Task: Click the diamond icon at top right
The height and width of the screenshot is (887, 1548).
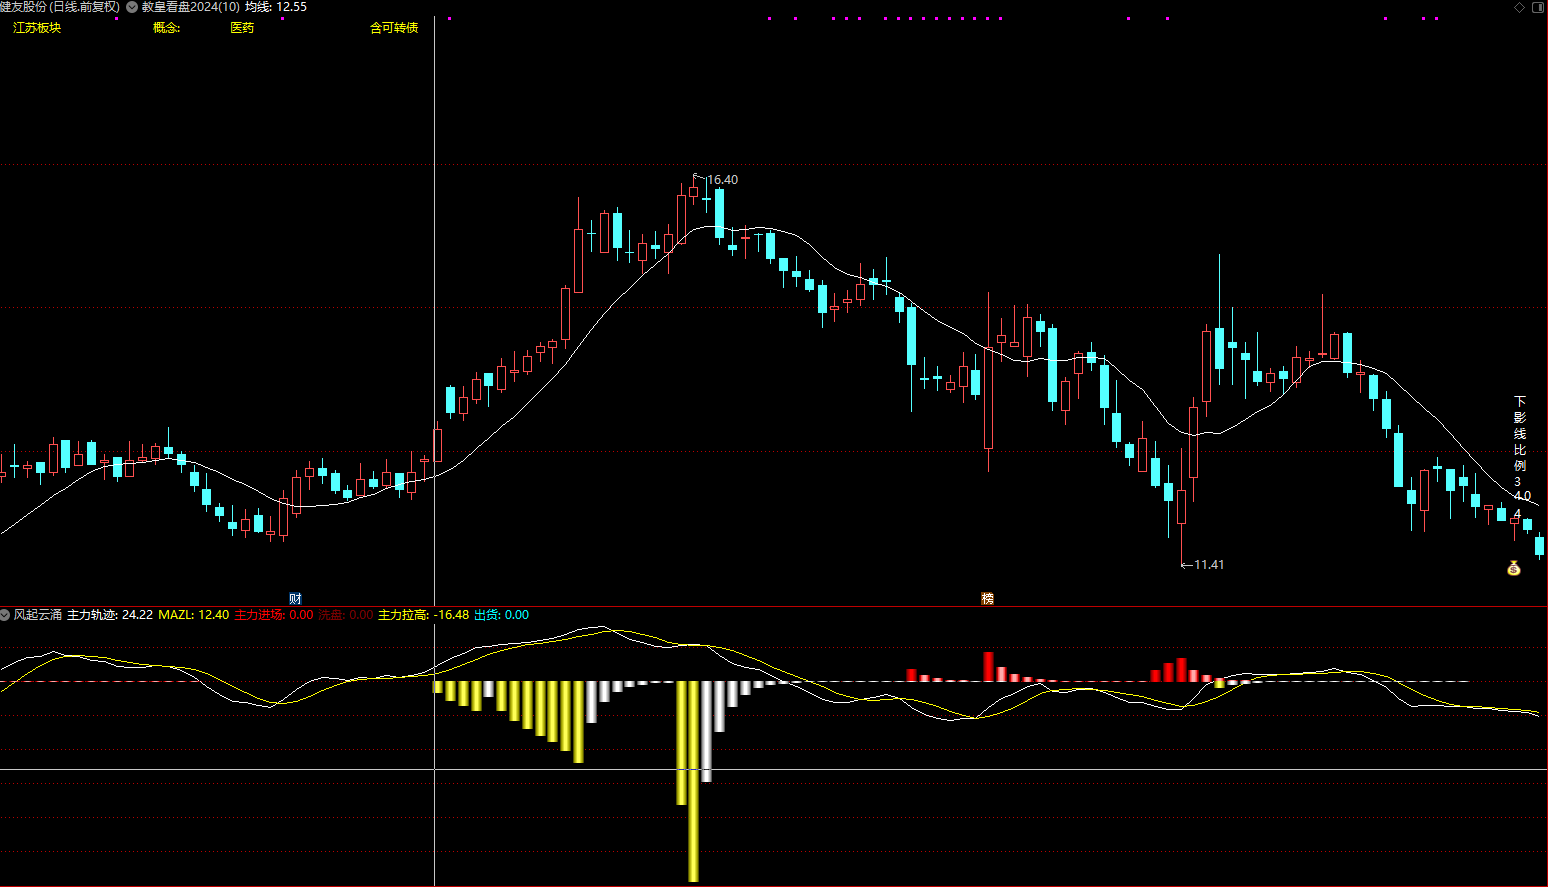Action: click(1520, 7)
